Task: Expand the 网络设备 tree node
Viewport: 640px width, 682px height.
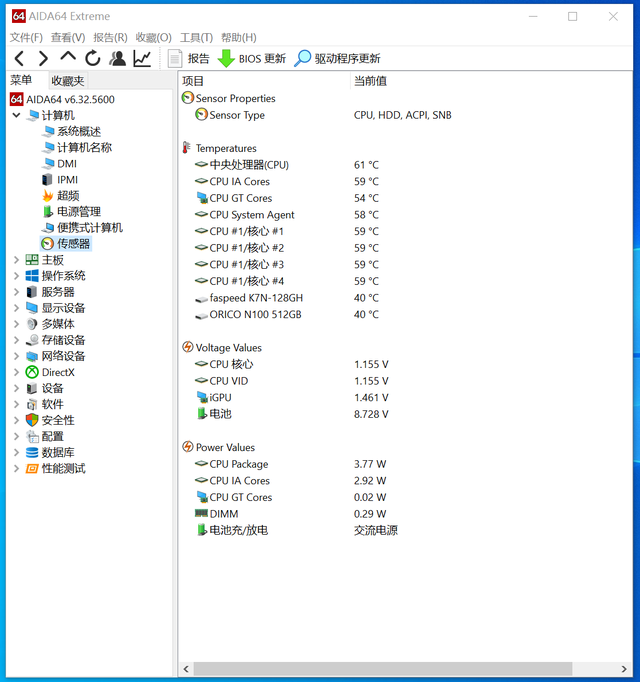Action: pos(17,356)
